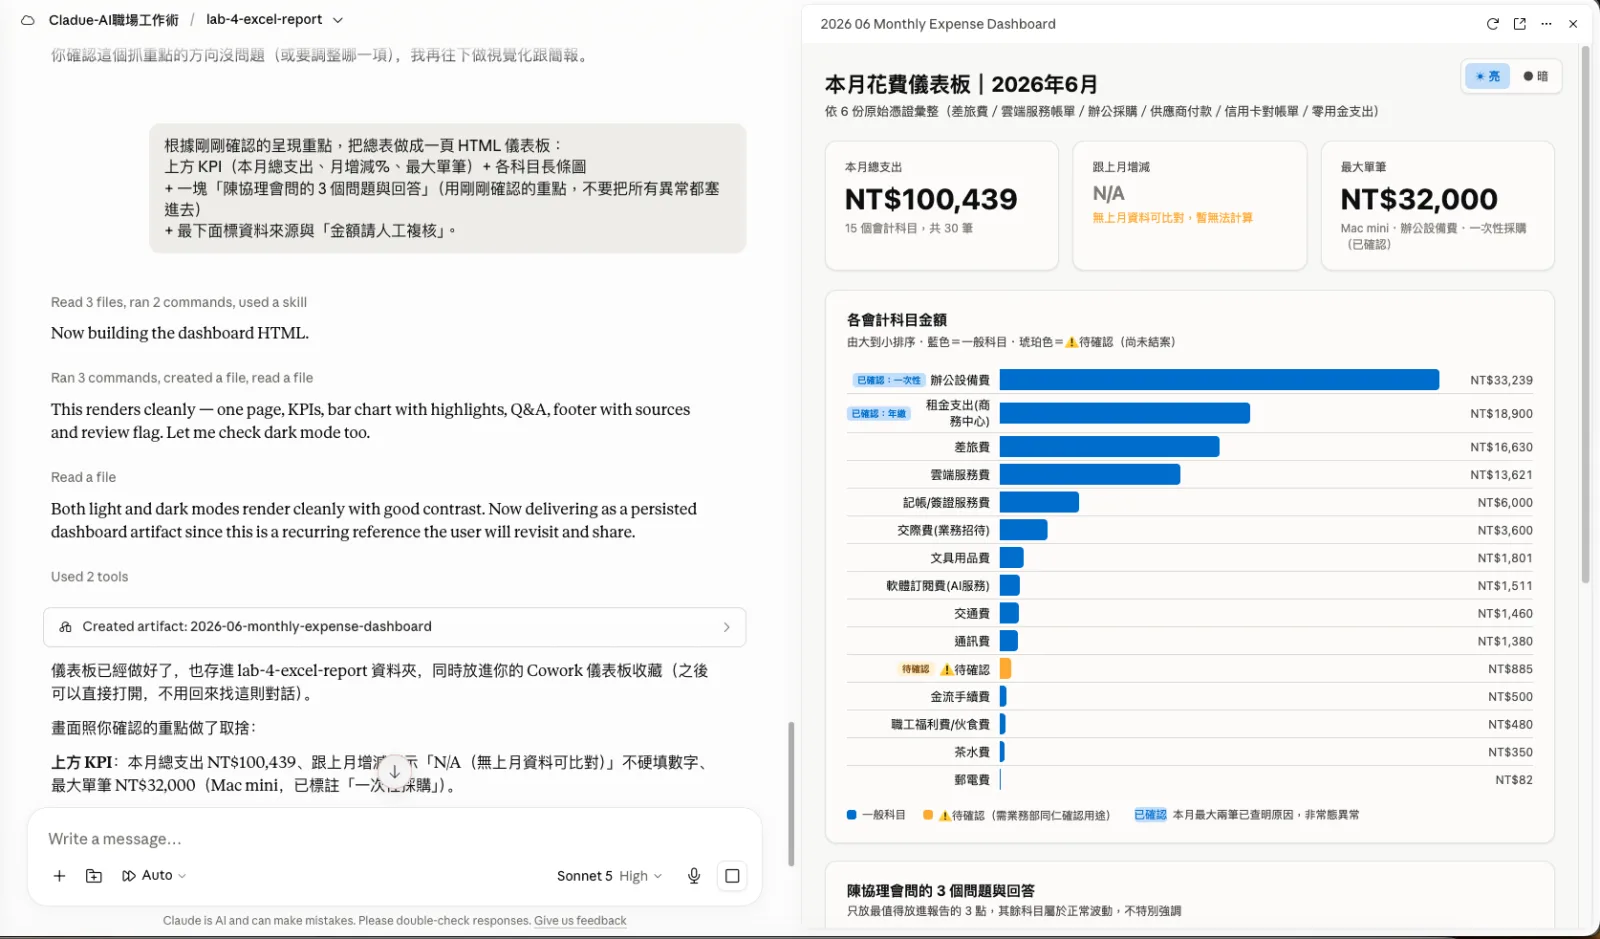Click the cloud icon beside Cladue-AI職場工作術
Viewport: 1600px width, 939px height.
pyautogui.click(x=28, y=20)
